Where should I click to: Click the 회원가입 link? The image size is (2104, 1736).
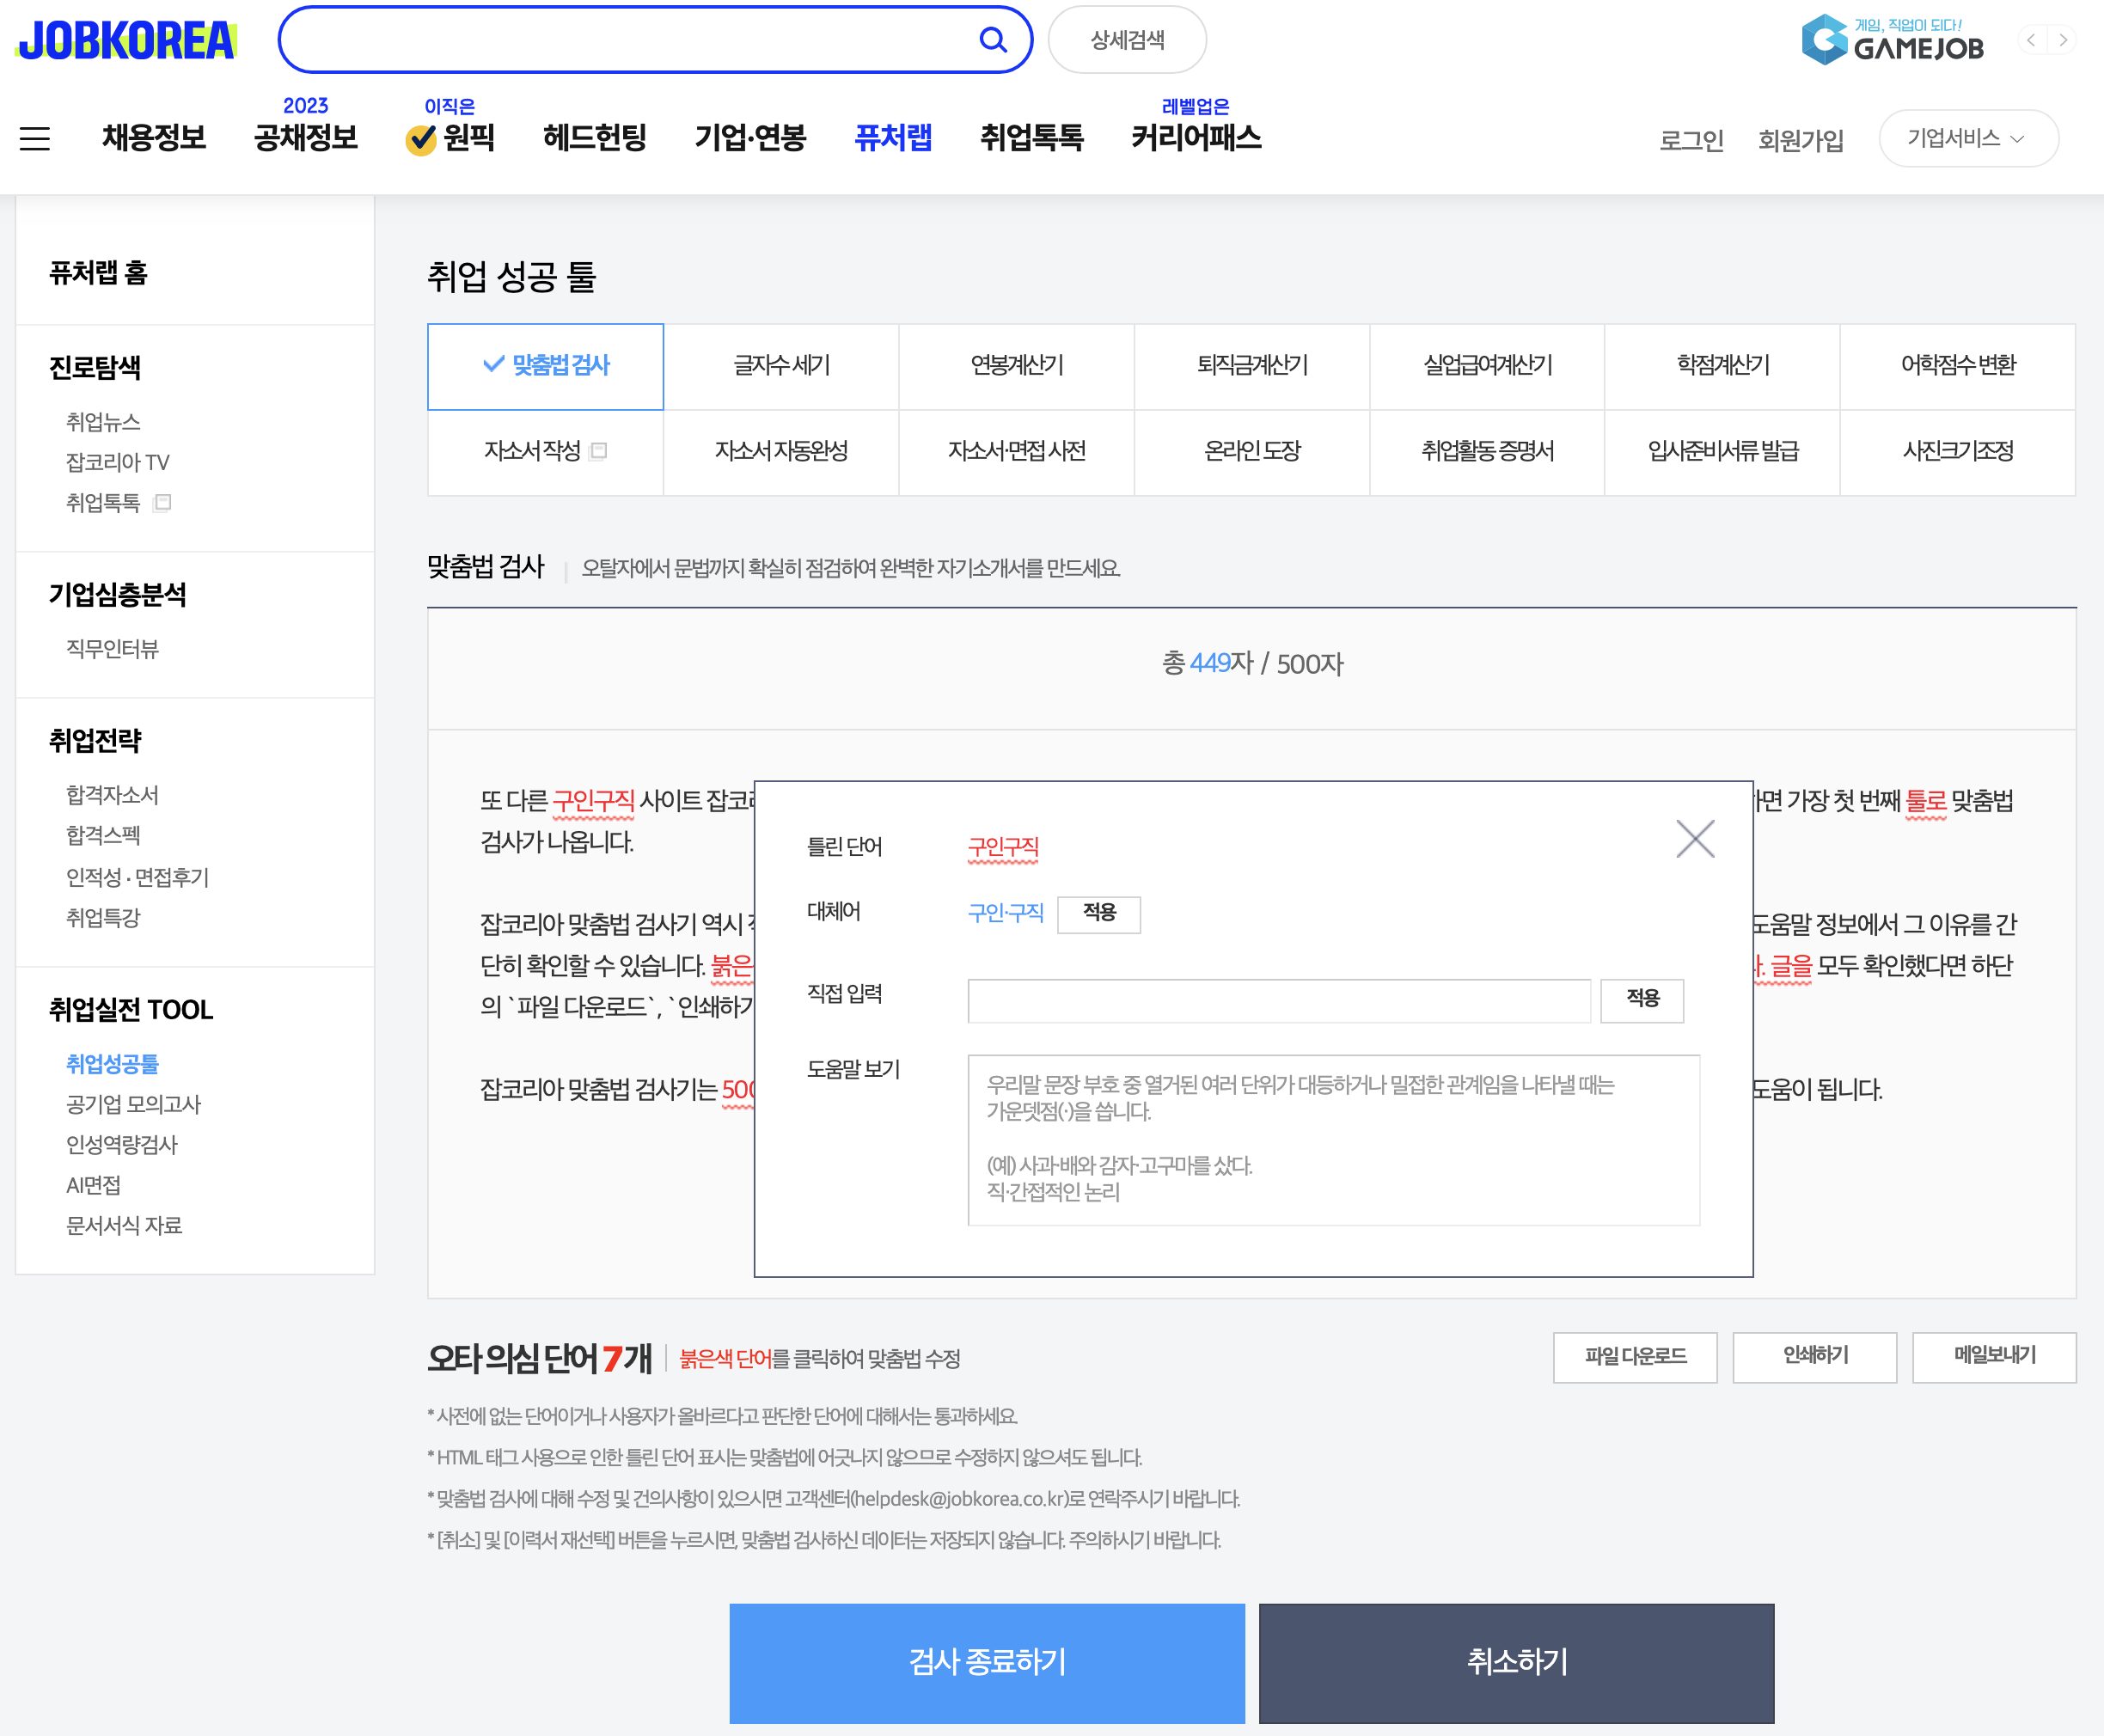coord(1801,140)
